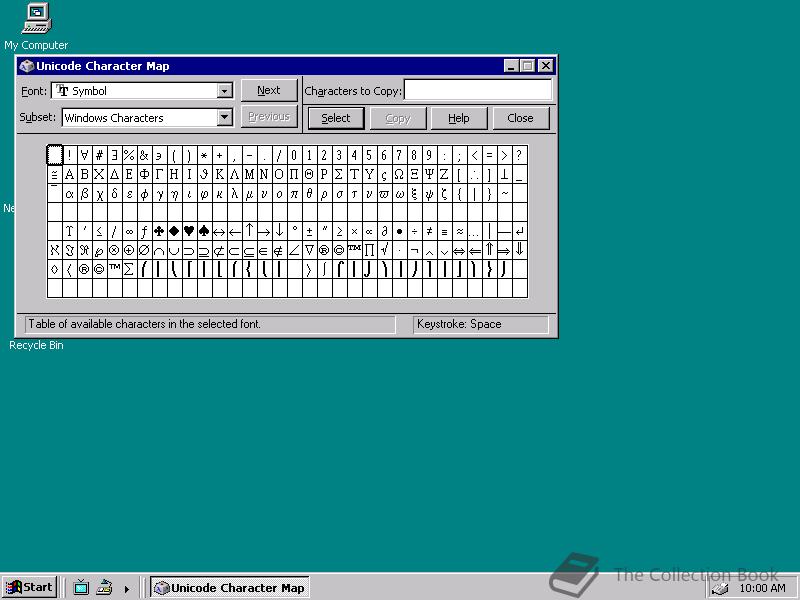Select the diamond suit character cell
Screen dimensions: 800x600
[x=174, y=231]
